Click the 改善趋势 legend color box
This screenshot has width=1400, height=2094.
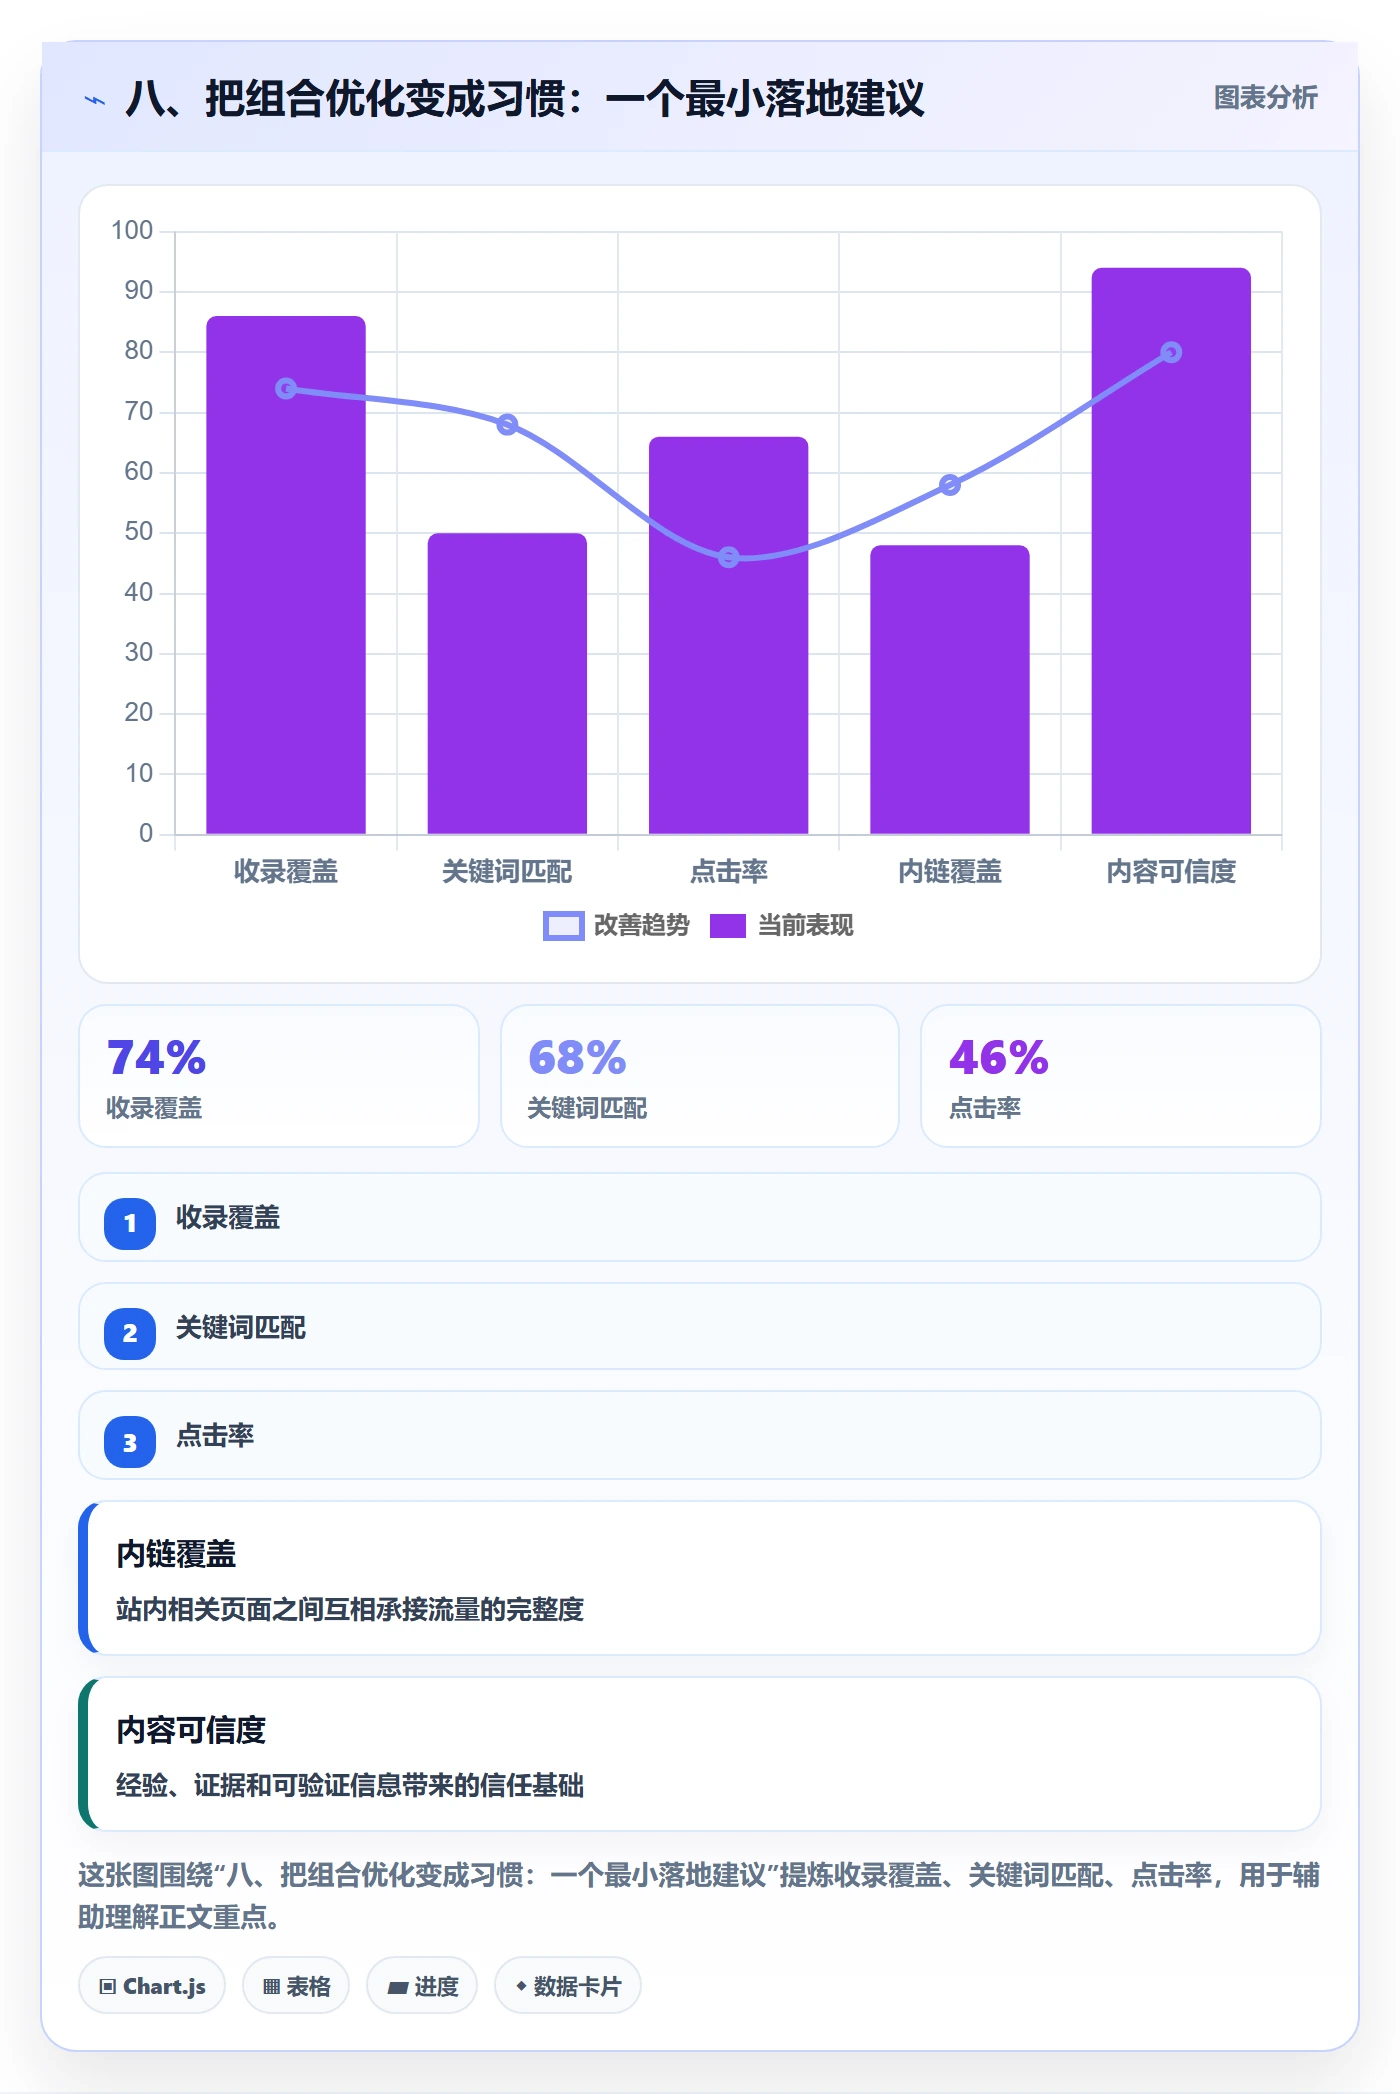(563, 926)
